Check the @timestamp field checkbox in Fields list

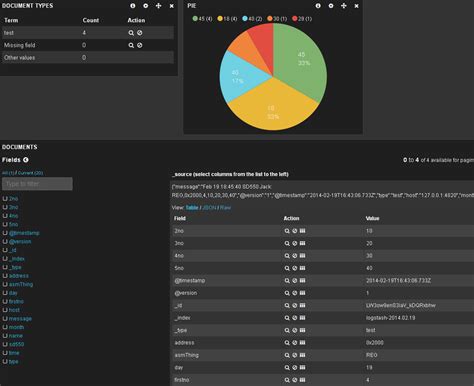5,233
